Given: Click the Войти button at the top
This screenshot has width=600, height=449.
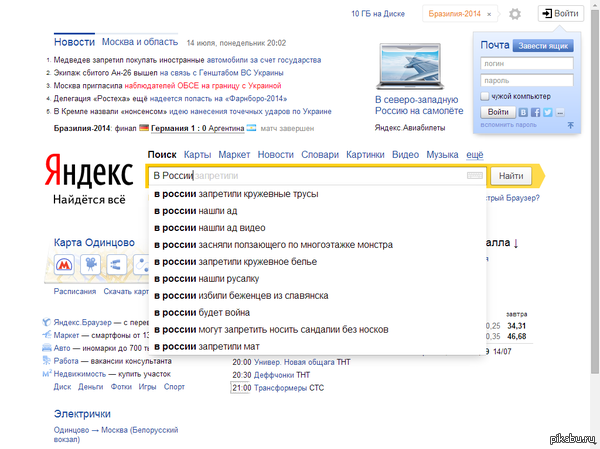Looking at the screenshot, I should (x=561, y=13).
